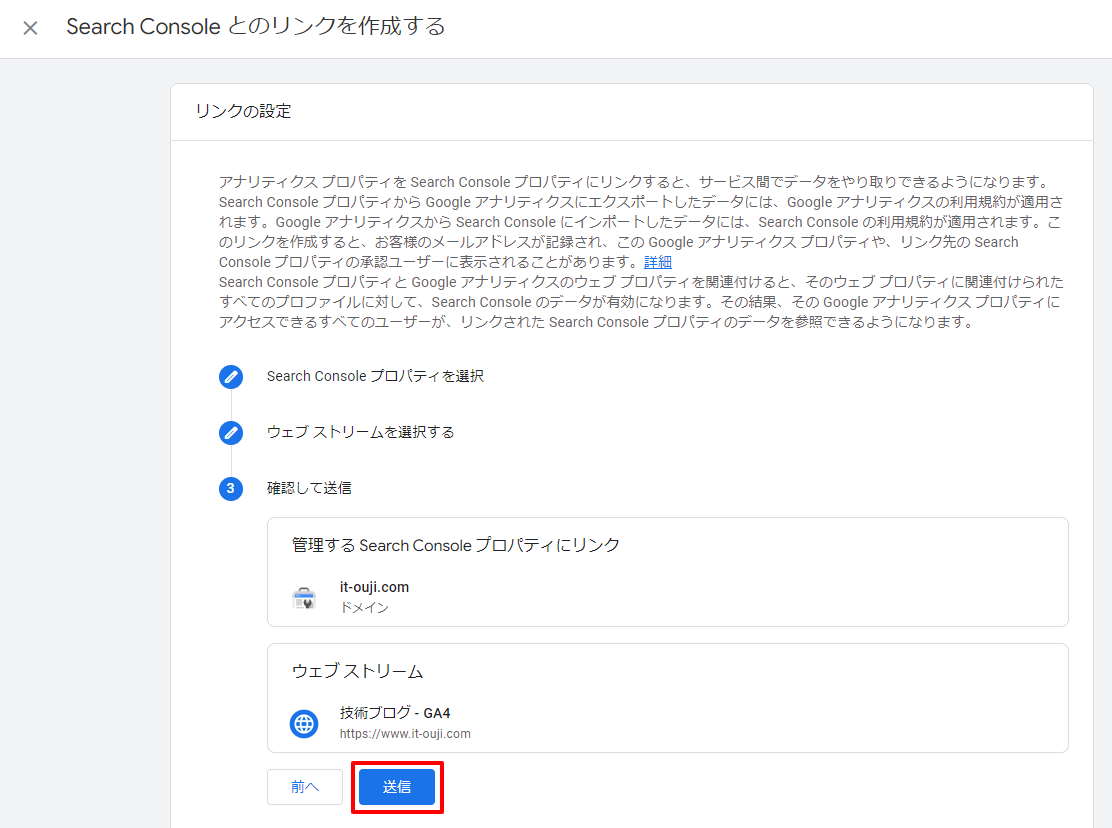Click the 管理する Search Console プロパティにリンク heading

click(x=456, y=545)
